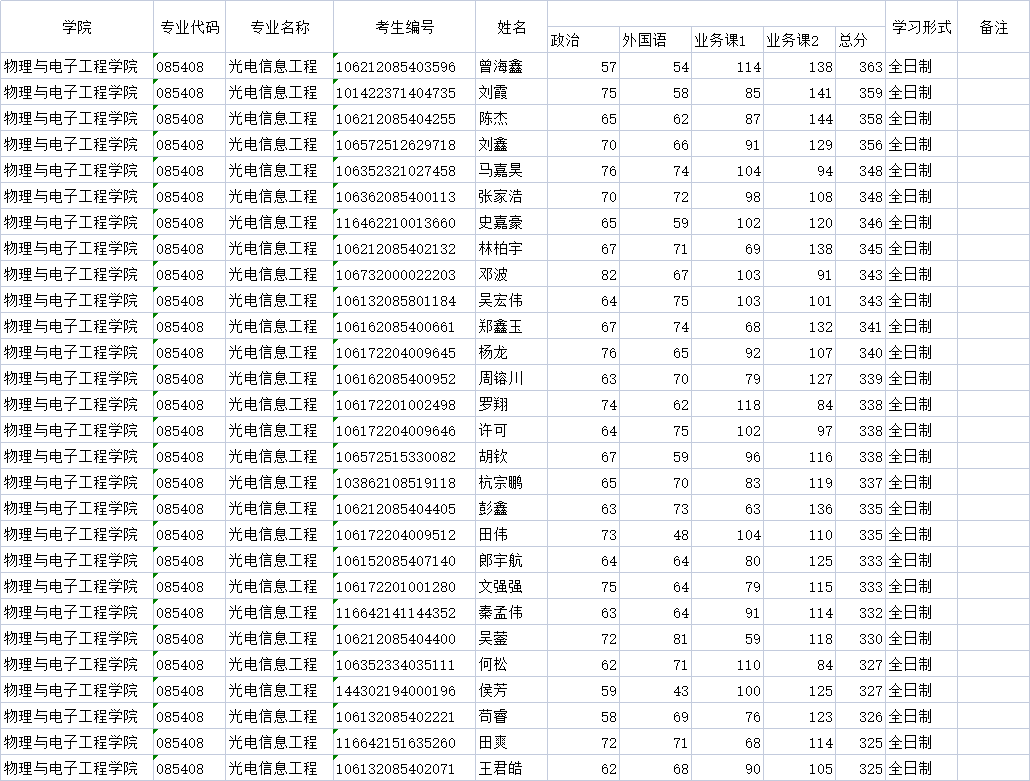Viewport: 1030px width, 781px height.
Task: Select the name cell 张家浩
Action: point(511,196)
